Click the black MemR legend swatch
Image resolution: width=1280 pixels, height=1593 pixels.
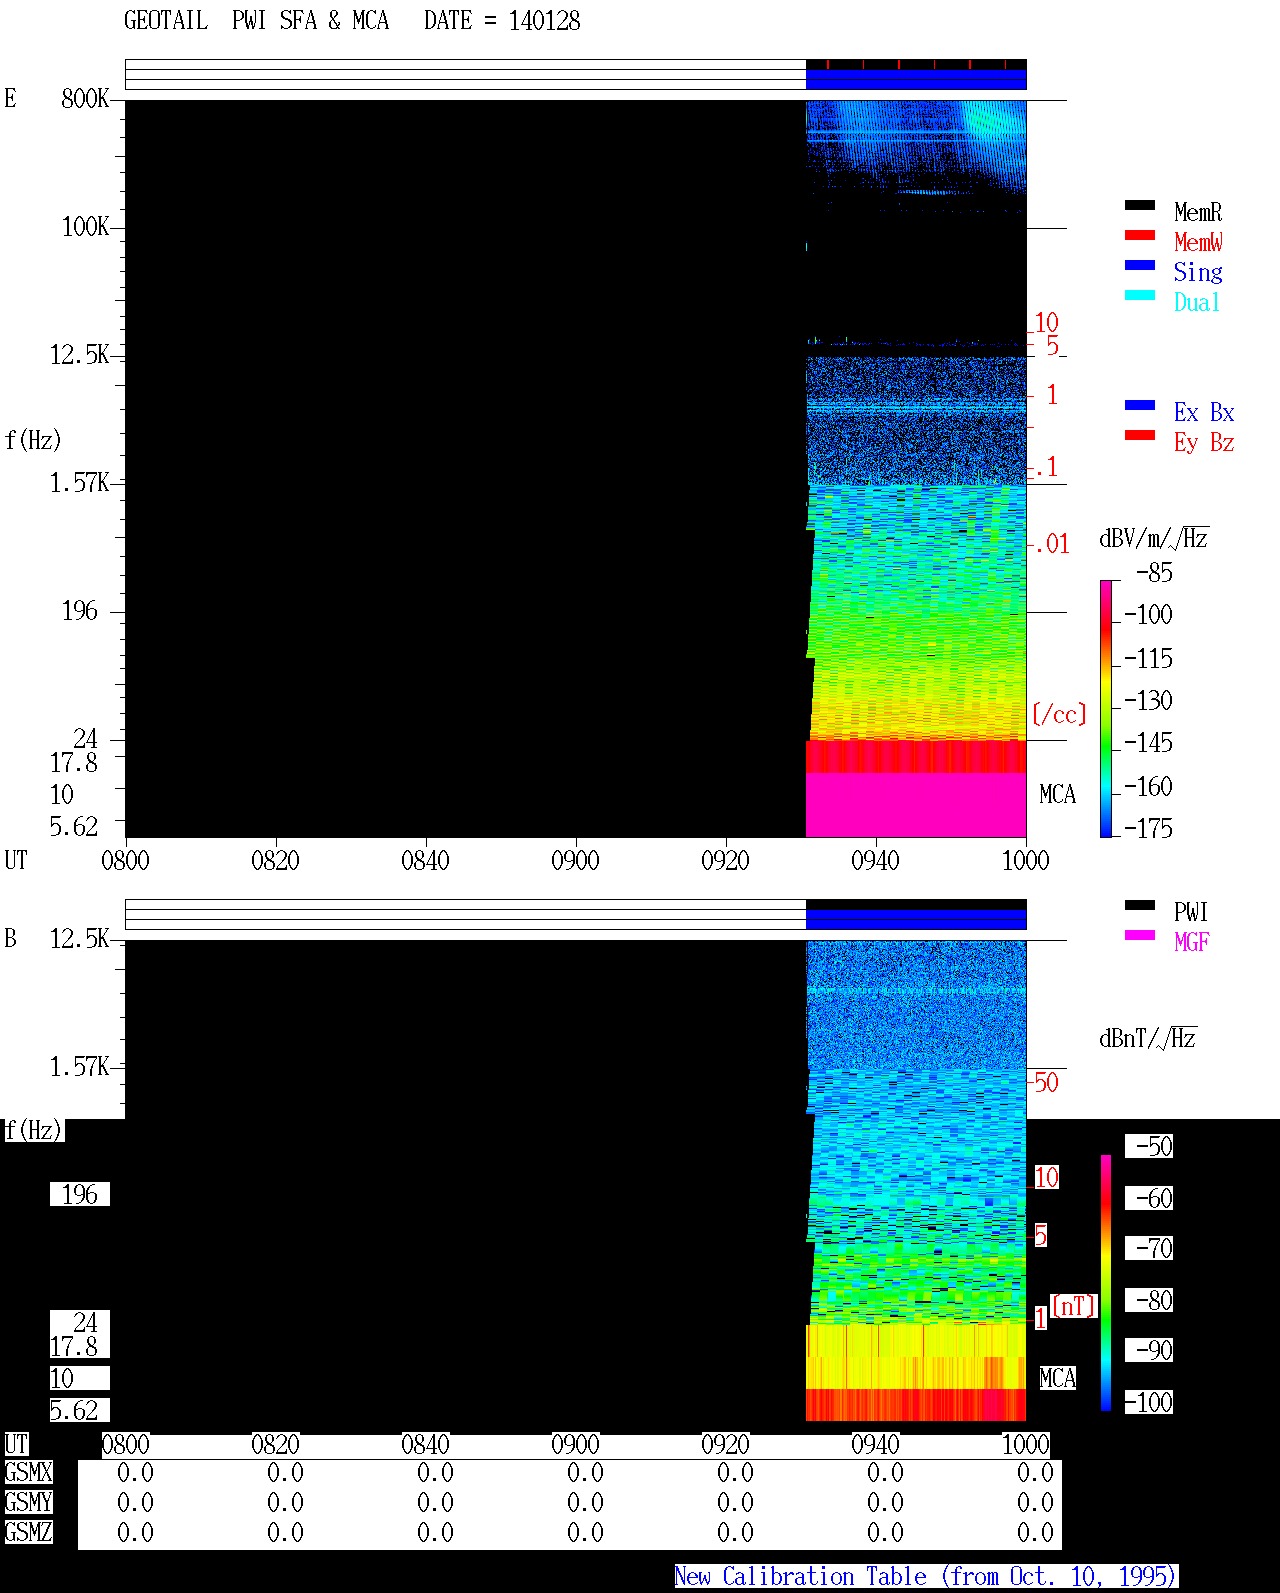[x=1140, y=206]
